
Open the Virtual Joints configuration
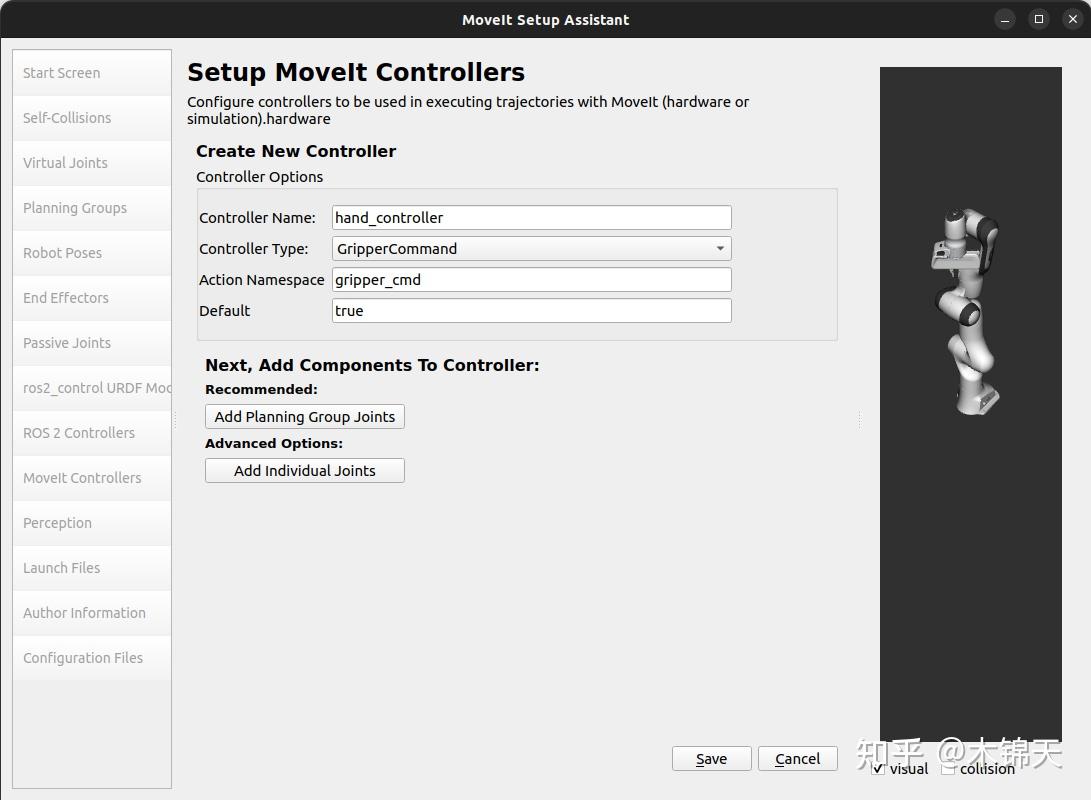pyautogui.click(x=91, y=162)
